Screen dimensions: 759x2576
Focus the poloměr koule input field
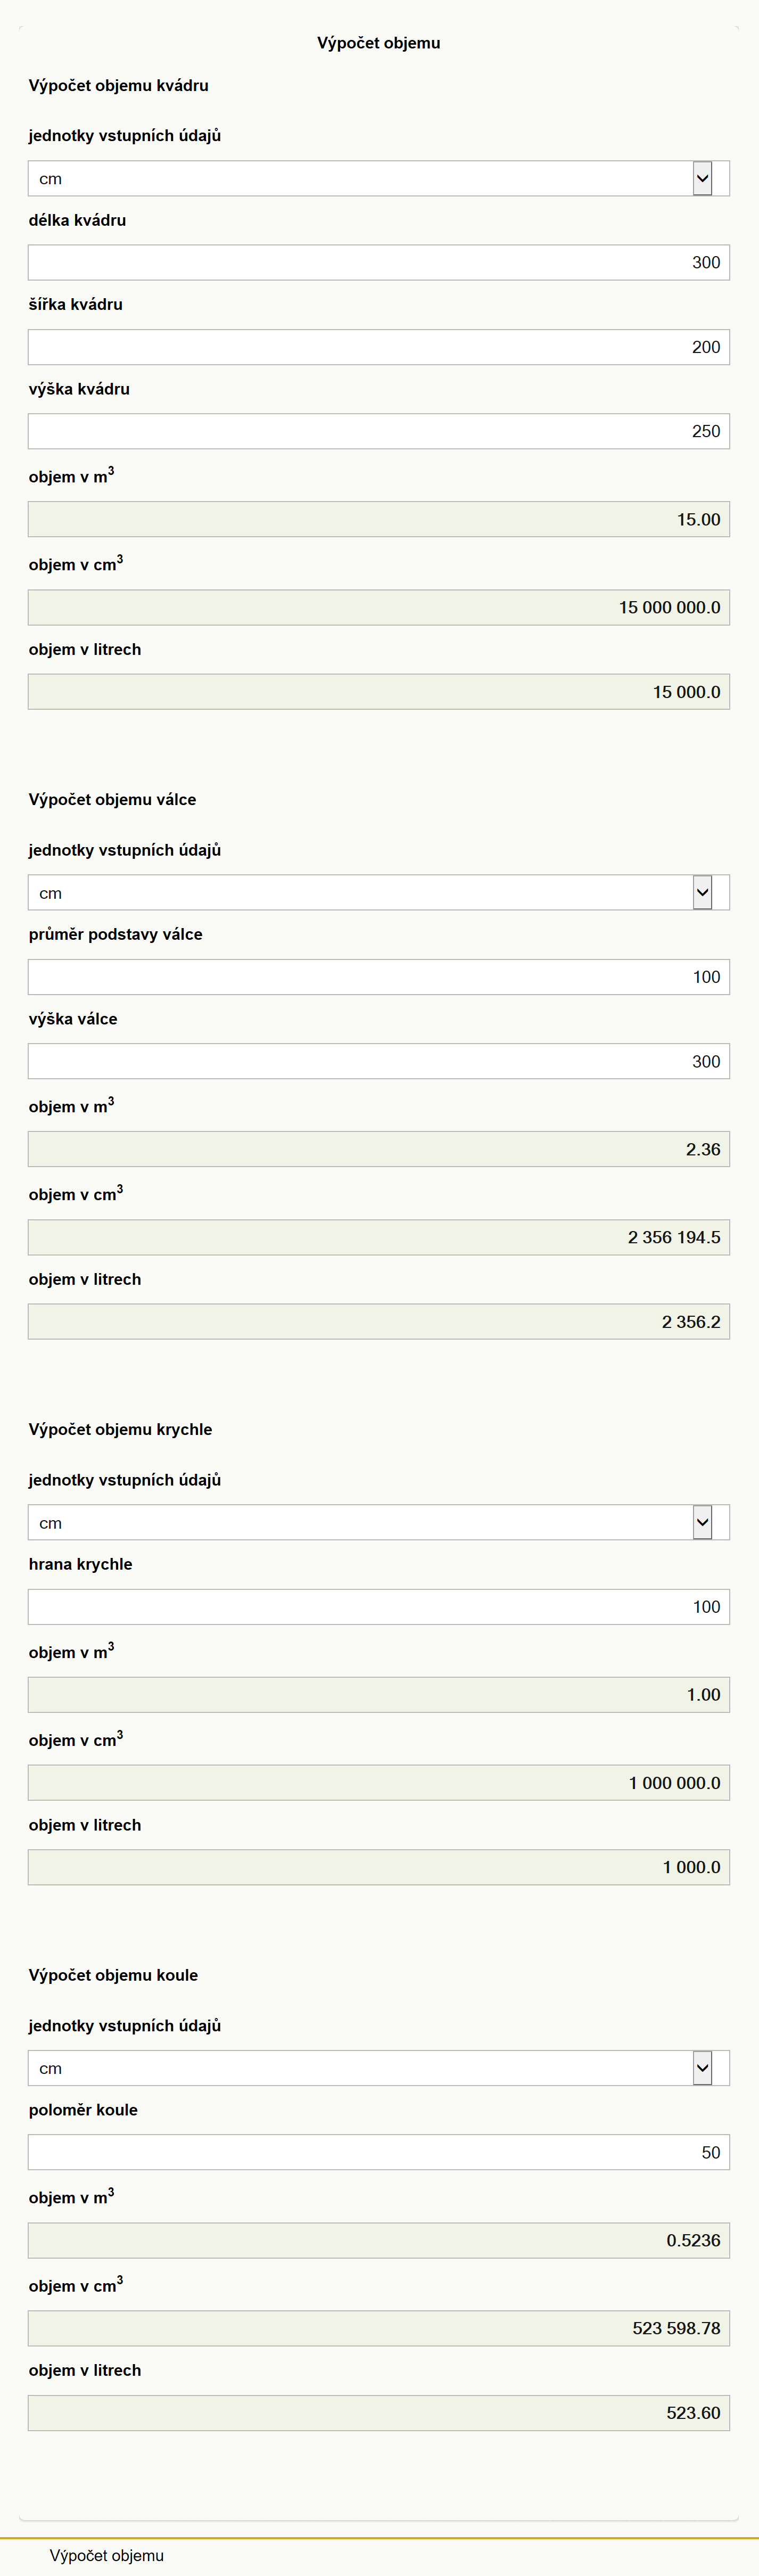[379, 2152]
